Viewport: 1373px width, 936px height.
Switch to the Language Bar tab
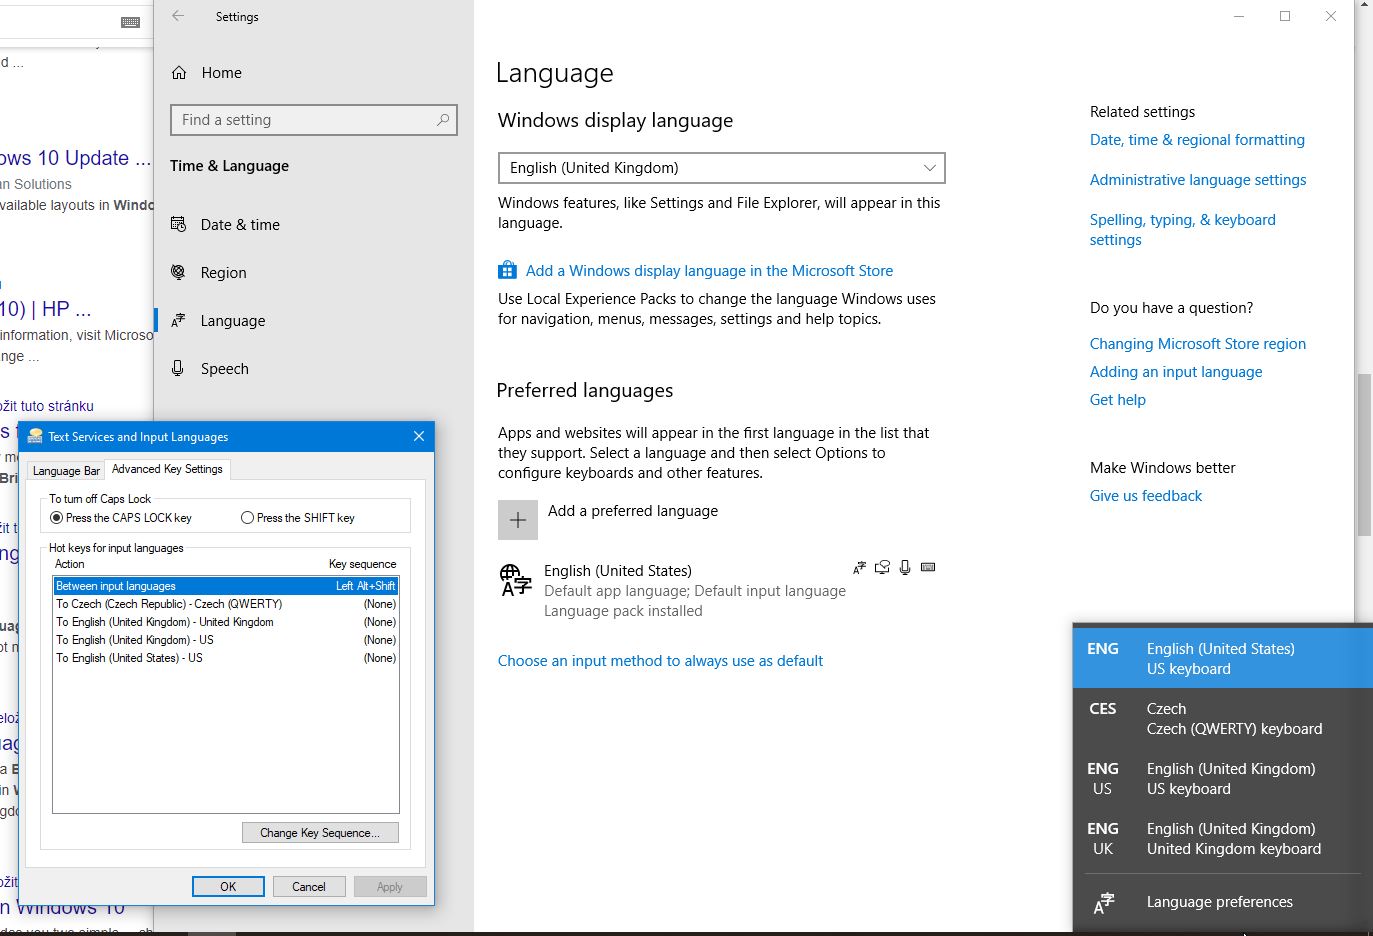[66, 471]
